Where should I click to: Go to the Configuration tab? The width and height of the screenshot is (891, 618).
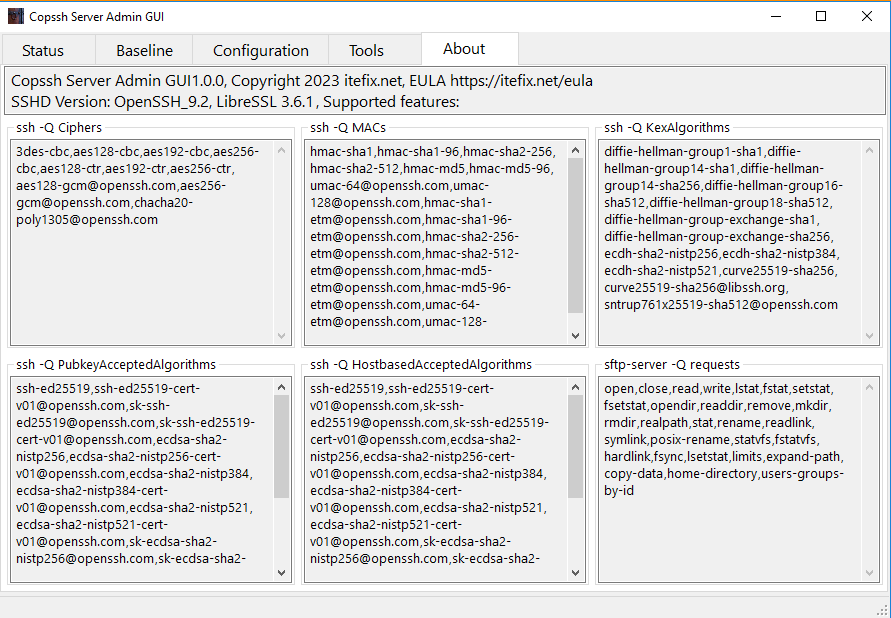pyautogui.click(x=261, y=51)
